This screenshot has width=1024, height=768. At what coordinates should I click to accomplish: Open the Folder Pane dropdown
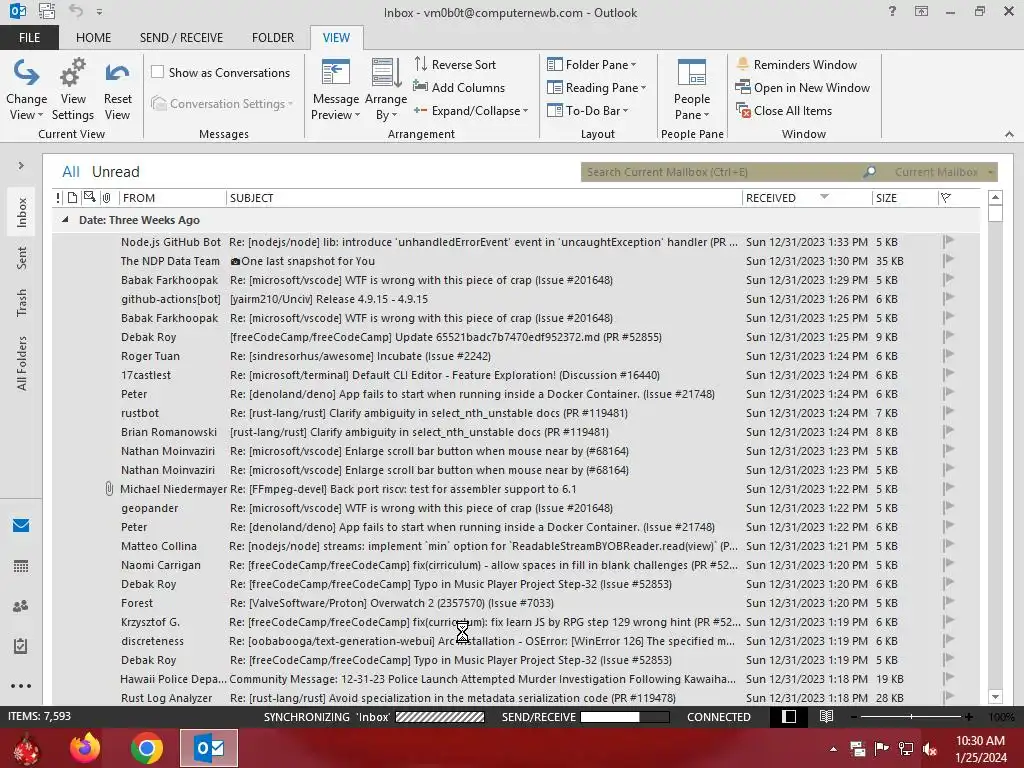tap(592, 65)
